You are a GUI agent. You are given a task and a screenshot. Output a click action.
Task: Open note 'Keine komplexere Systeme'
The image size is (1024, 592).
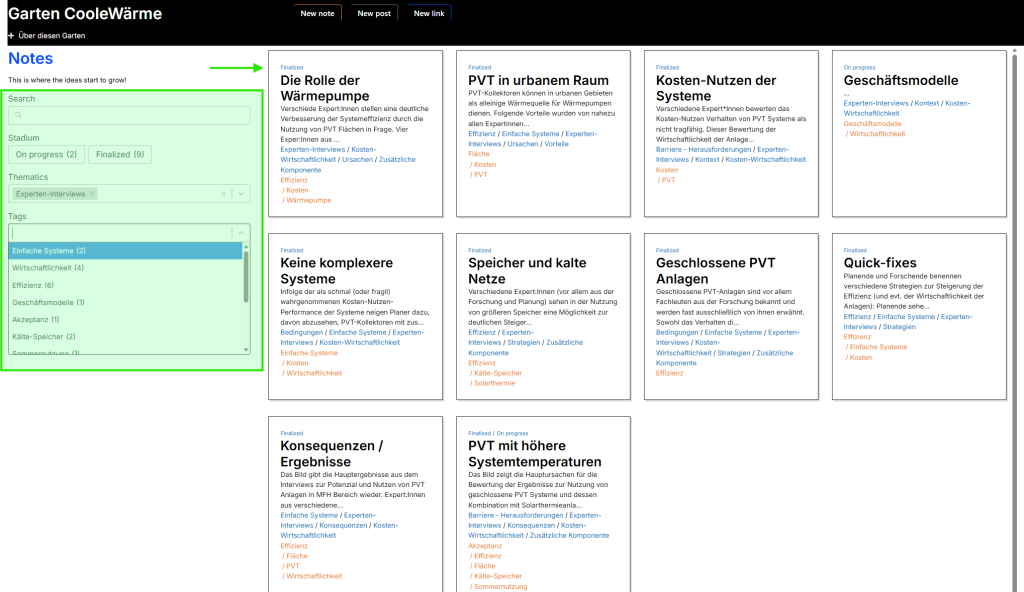(336, 271)
